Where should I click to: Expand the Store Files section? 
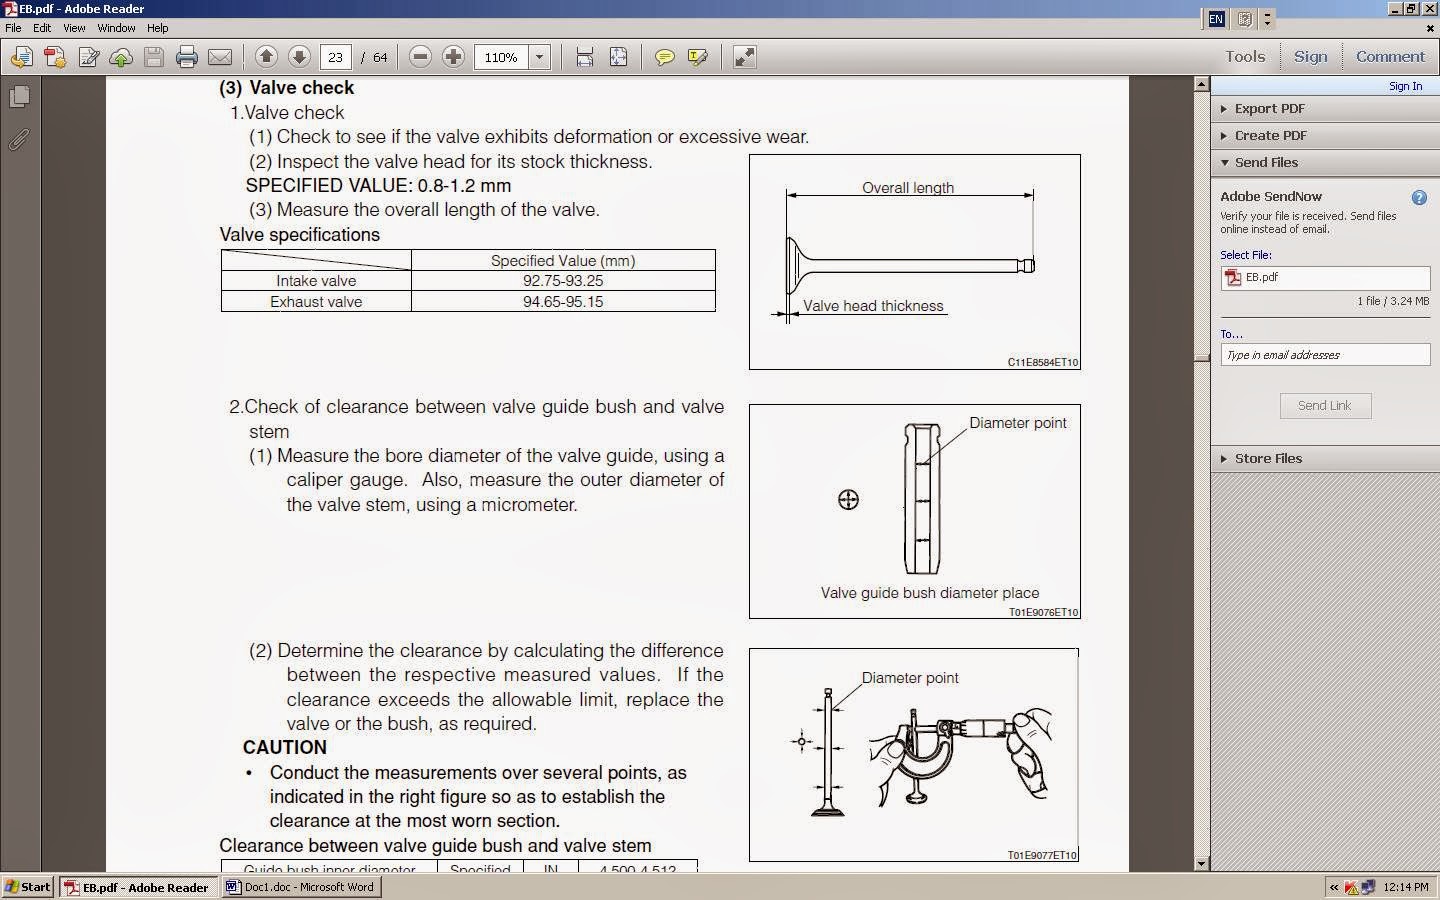[x=1325, y=459]
